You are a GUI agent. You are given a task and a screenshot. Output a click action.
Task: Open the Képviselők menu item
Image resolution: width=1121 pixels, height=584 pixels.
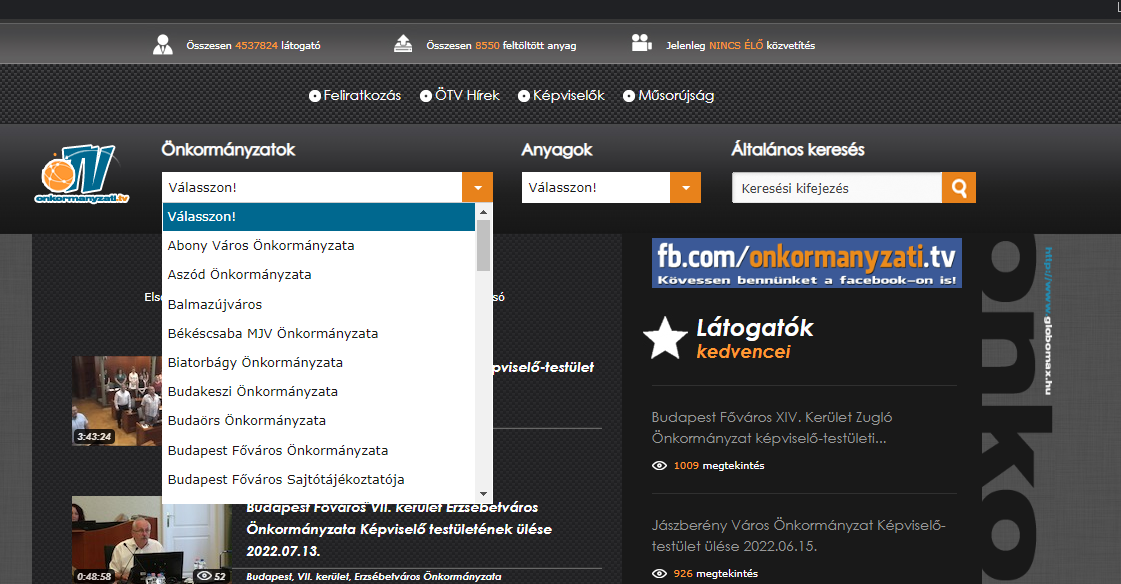coord(568,96)
